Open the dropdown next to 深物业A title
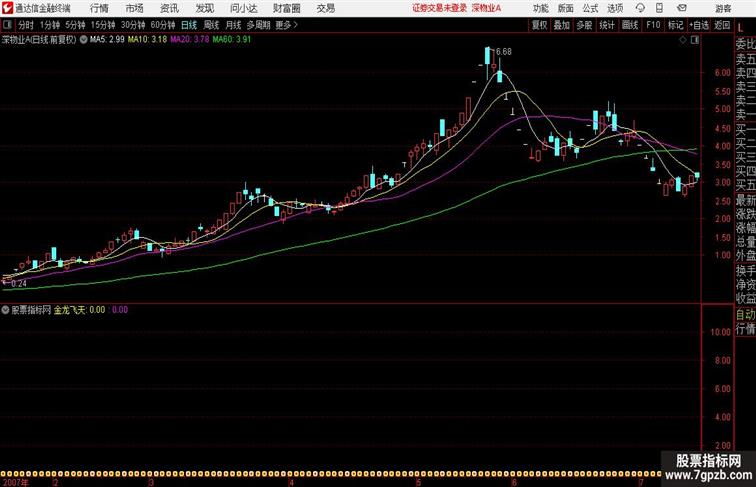756x487 pixels. 83,40
